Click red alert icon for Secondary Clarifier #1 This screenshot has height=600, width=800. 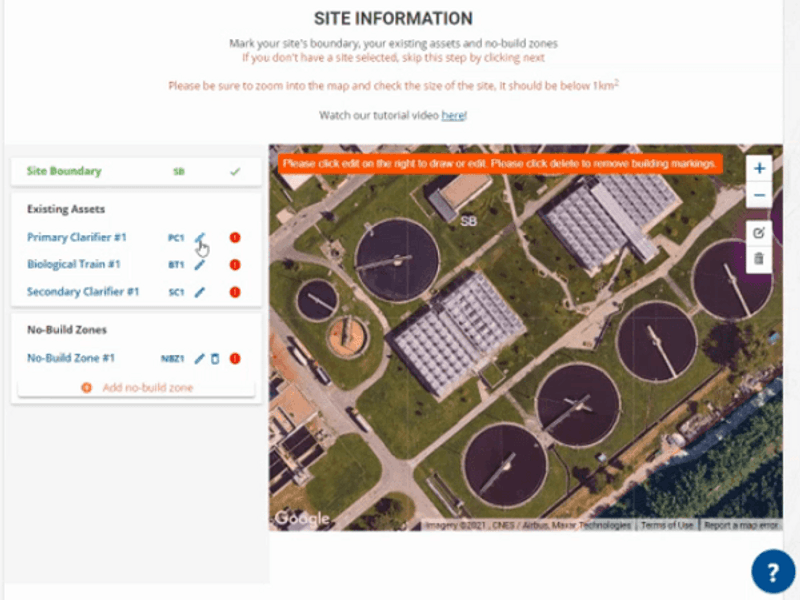[235, 292]
